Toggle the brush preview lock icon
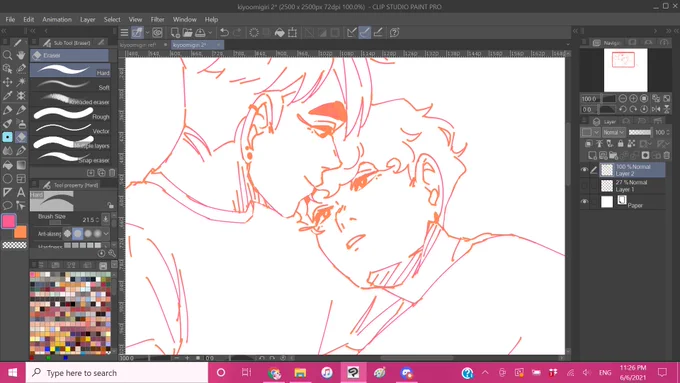 point(110,205)
